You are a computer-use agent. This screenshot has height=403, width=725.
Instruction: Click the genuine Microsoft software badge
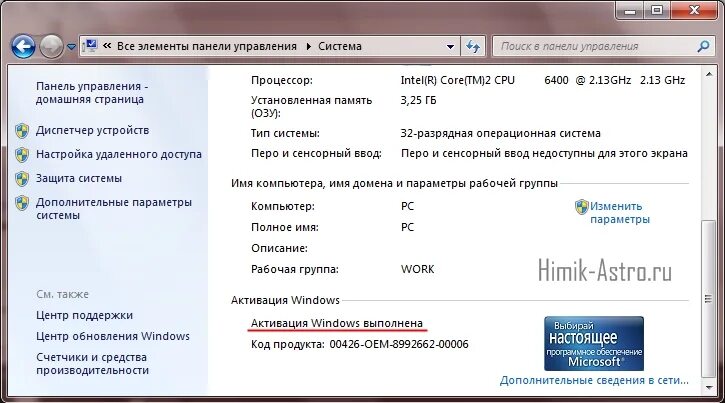click(594, 343)
